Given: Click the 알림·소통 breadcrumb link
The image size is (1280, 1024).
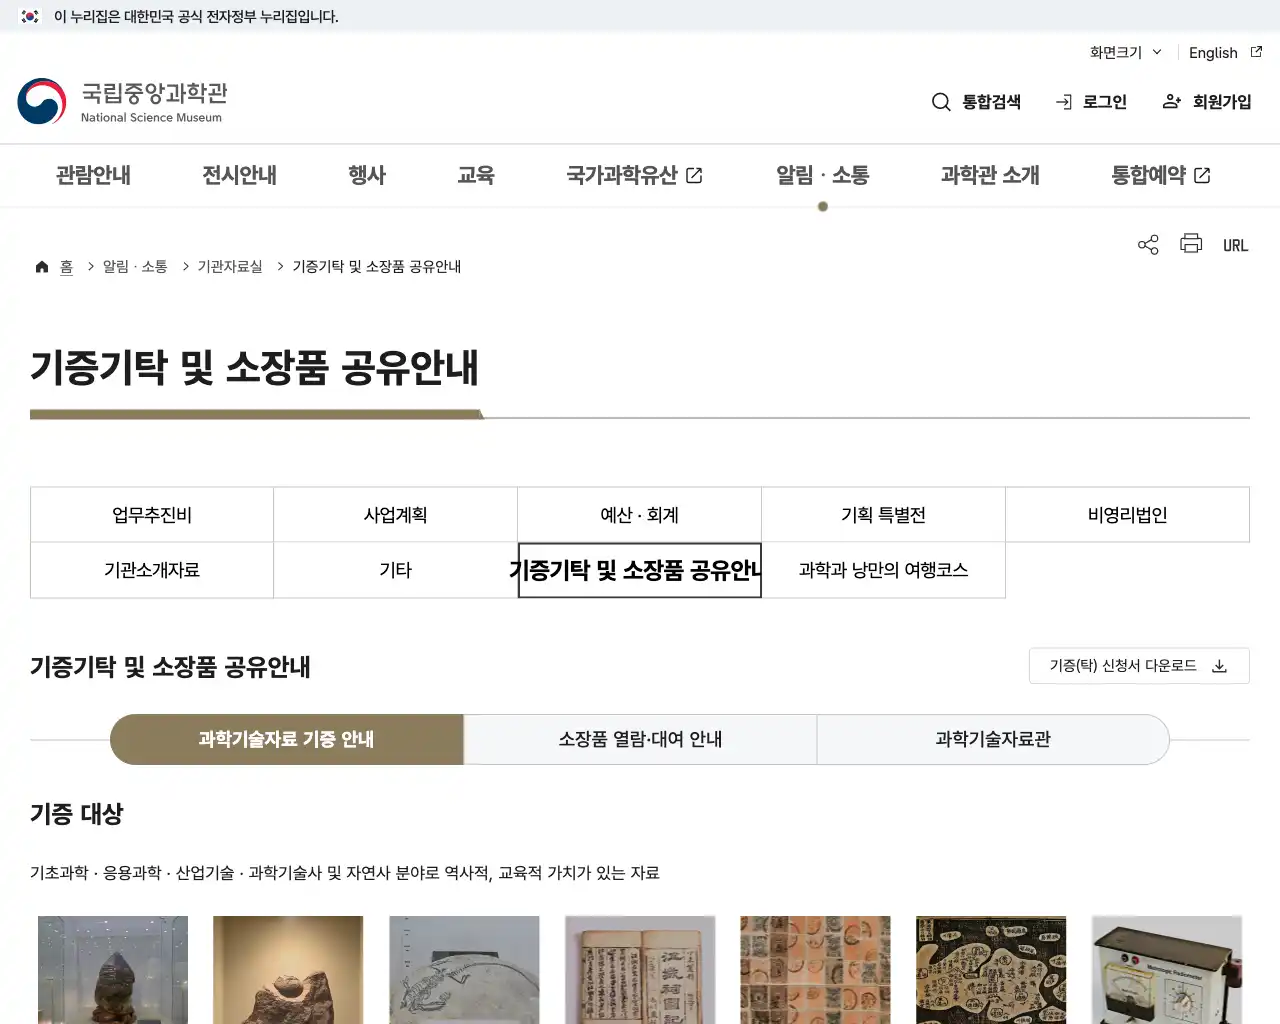Looking at the screenshot, I should 135,266.
